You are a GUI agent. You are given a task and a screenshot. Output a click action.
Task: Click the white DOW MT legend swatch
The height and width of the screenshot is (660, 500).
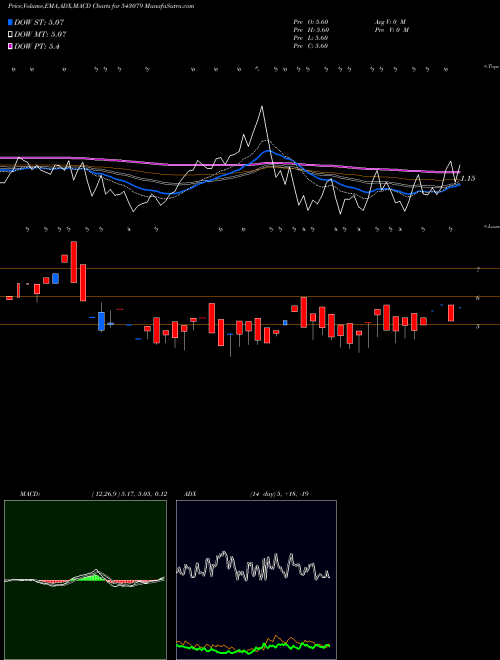click(x=10, y=35)
